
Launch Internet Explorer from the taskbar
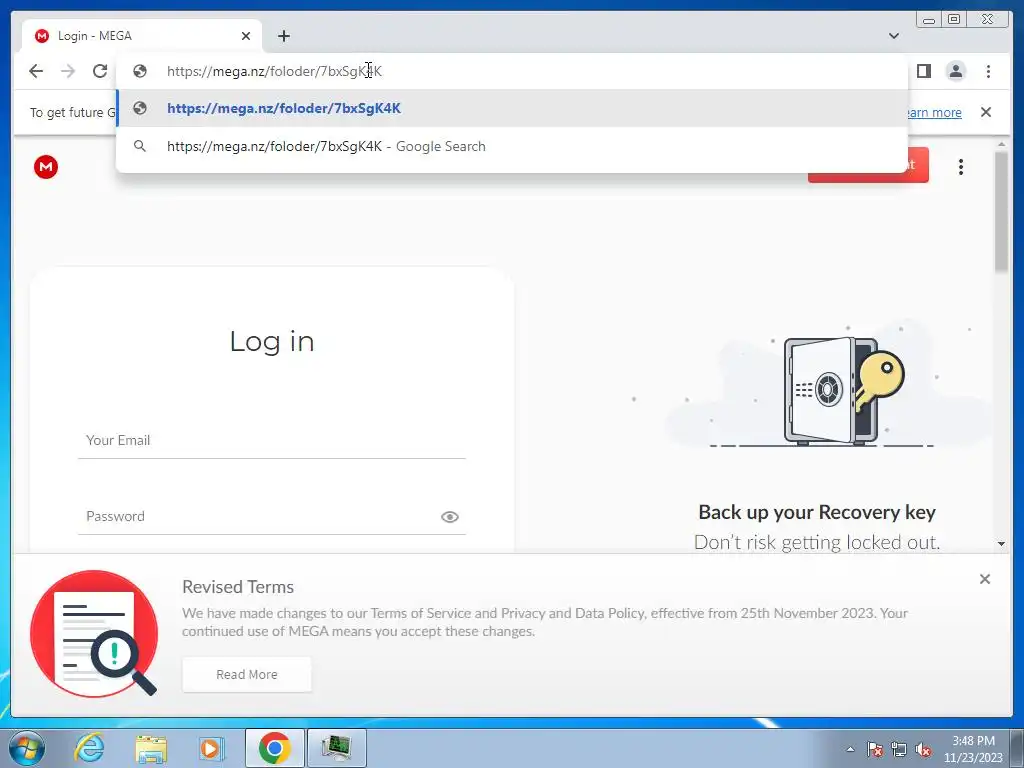click(89, 748)
